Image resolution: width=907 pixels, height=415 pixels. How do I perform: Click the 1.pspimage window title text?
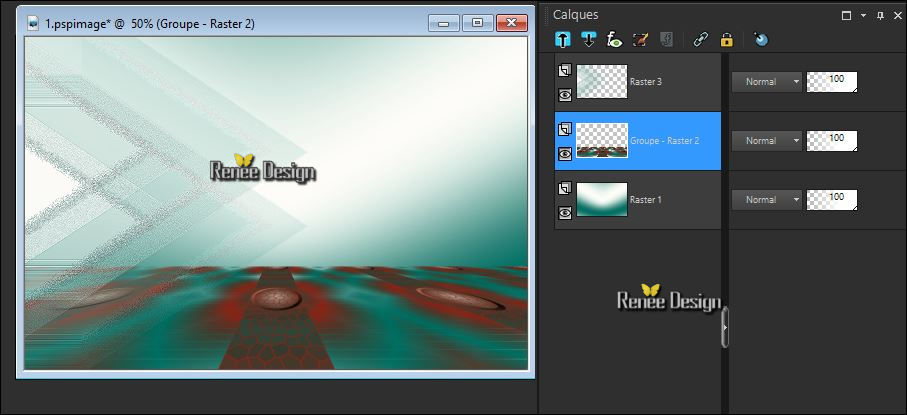coord(150,24)
